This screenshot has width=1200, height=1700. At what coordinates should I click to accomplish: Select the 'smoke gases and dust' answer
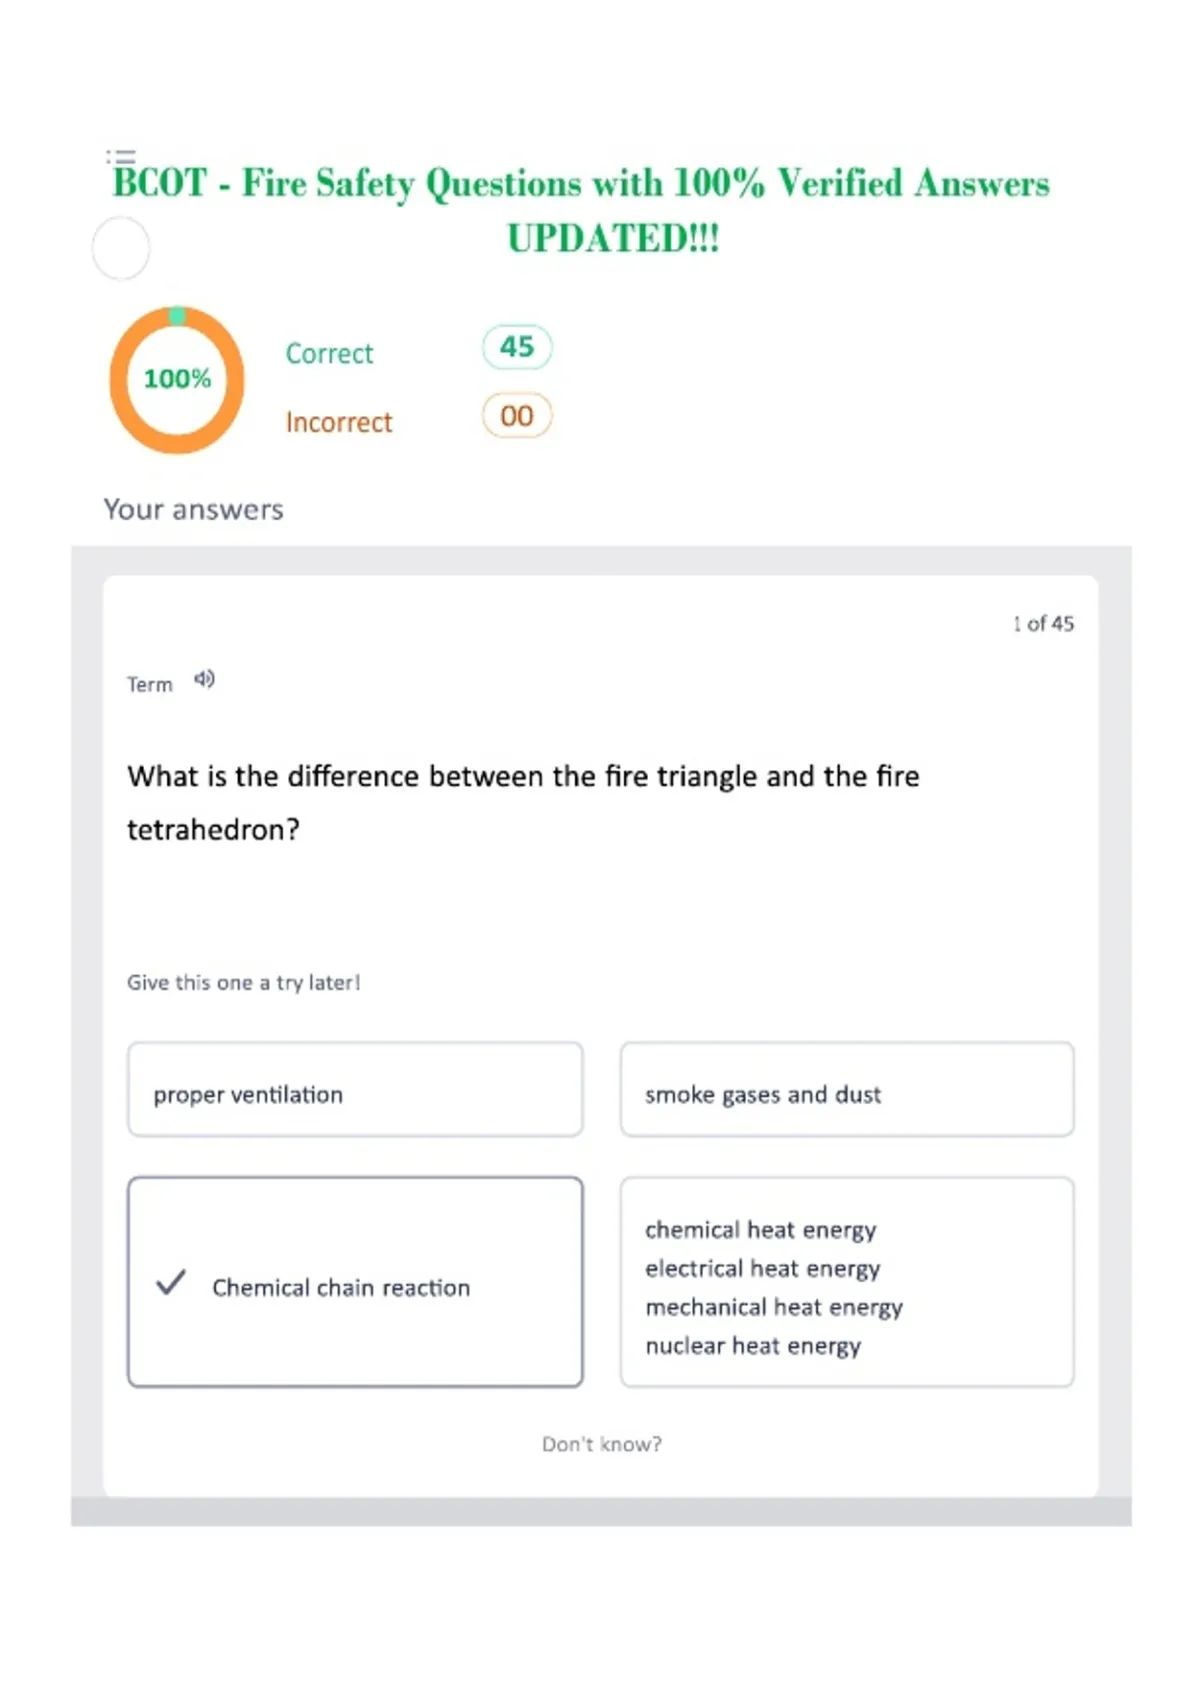[x=847, y=1089]
